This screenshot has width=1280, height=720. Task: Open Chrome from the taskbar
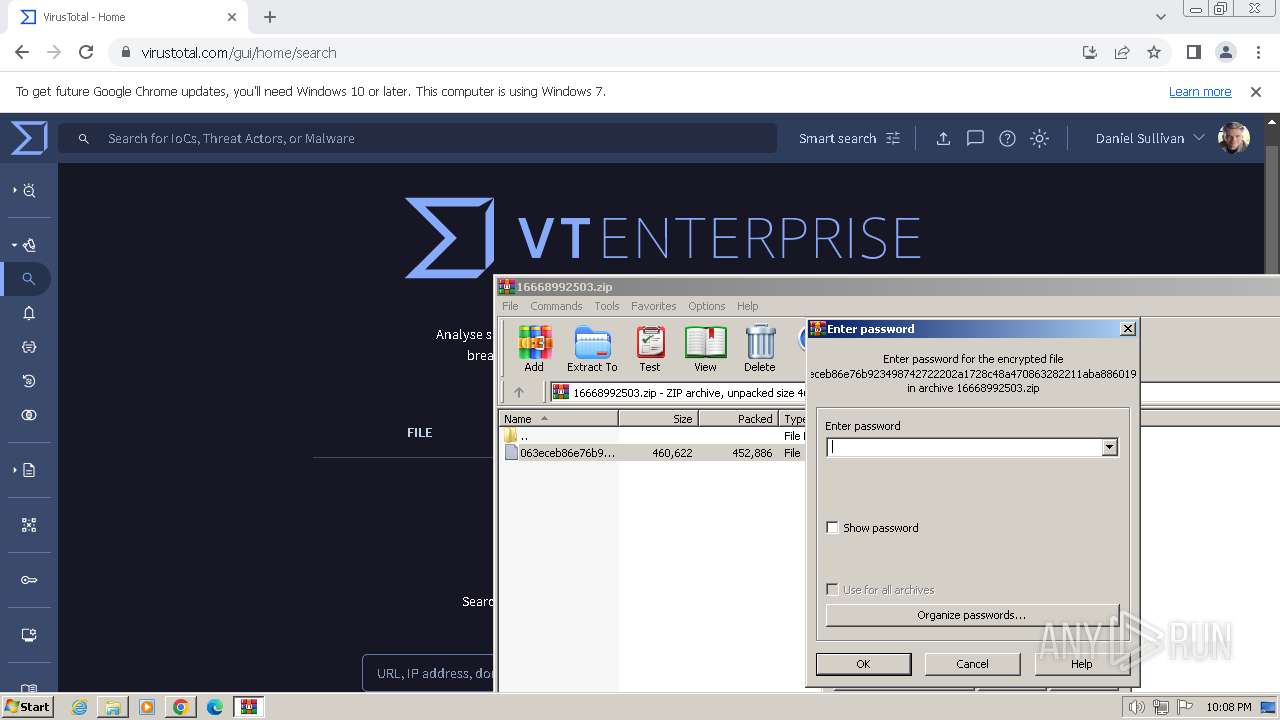180,707
